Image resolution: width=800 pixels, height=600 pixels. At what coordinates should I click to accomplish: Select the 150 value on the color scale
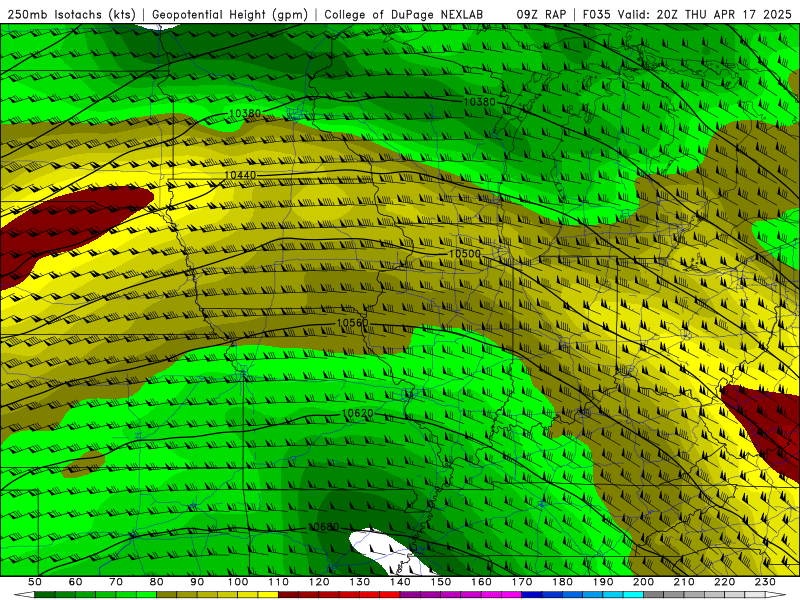(x=441, y=582)
